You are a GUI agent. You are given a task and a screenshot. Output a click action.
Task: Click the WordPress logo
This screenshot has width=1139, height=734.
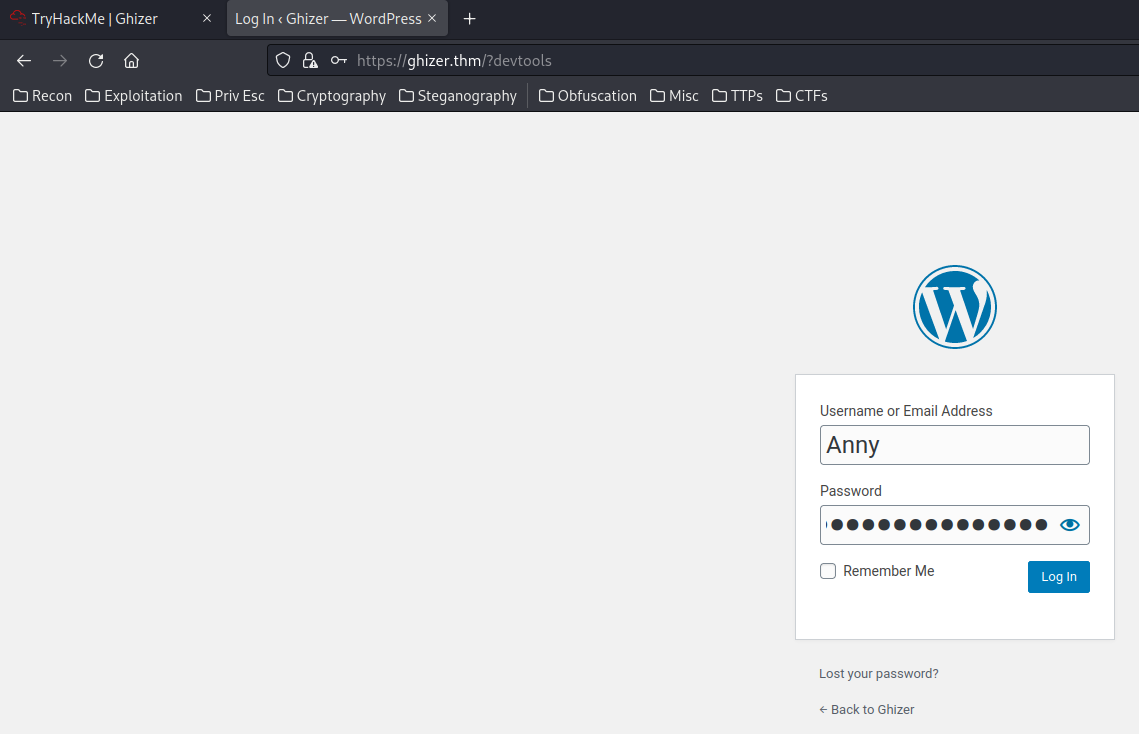point(954,307)
